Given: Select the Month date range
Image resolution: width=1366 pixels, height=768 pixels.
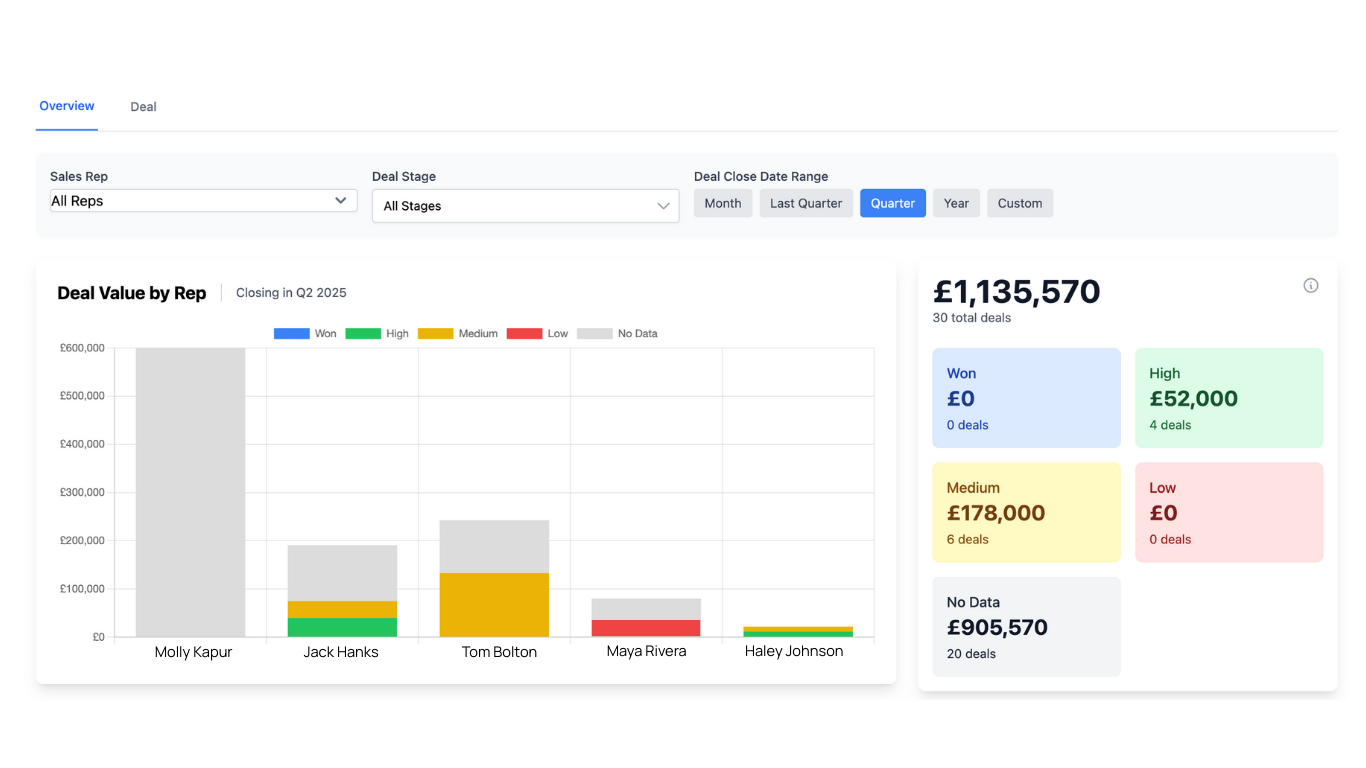Looking at the screenshot, I should pos(723,203).
